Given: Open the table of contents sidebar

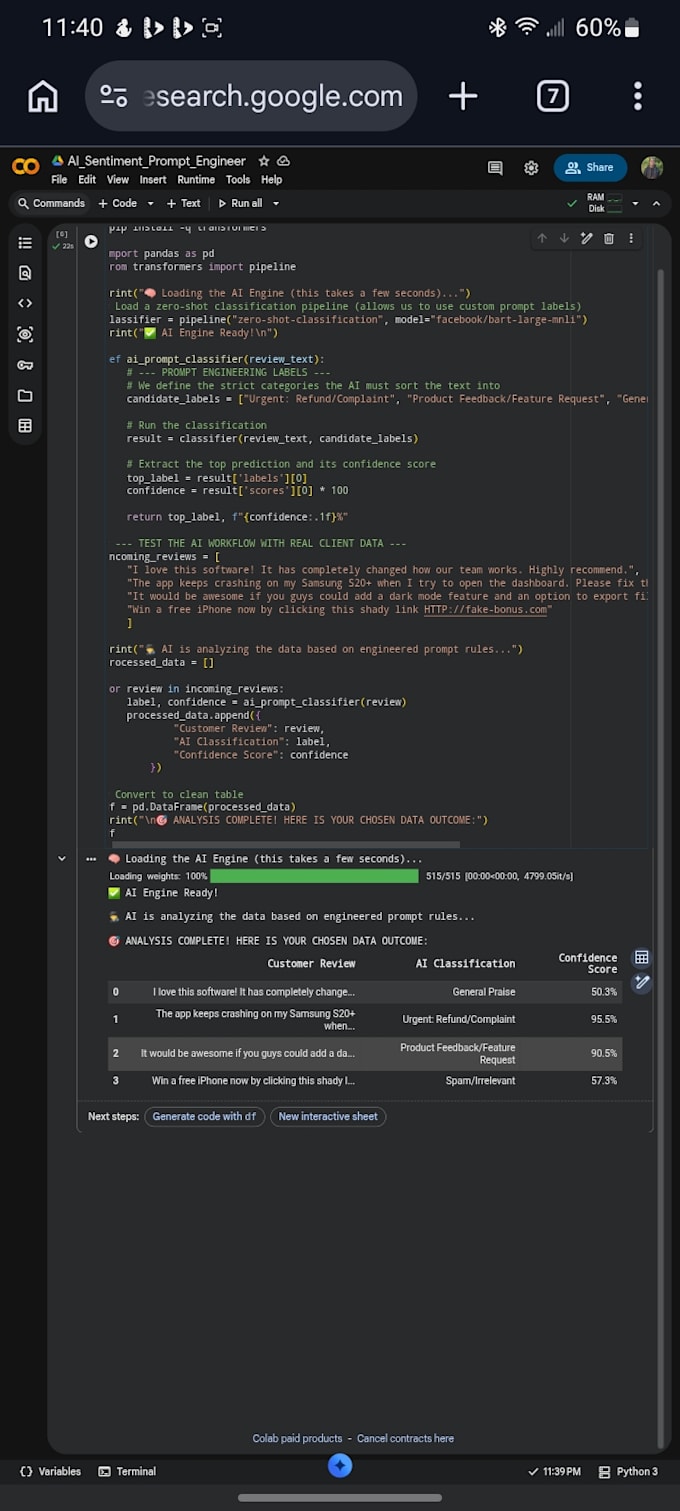Looking at the screenshot, I should 25,243.
